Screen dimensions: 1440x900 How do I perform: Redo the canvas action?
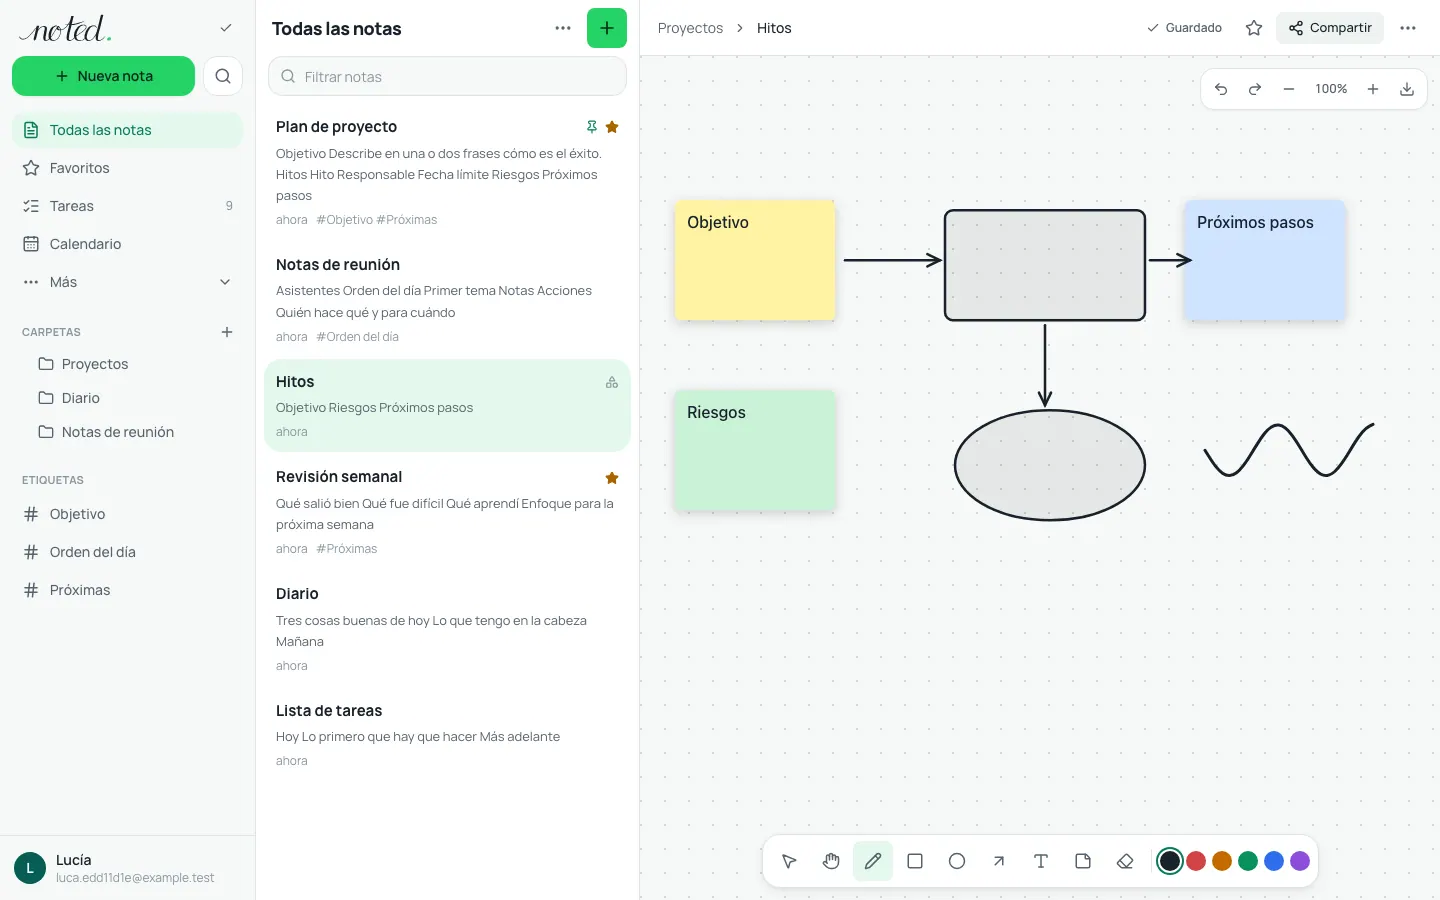click(x=1255, y=89)
